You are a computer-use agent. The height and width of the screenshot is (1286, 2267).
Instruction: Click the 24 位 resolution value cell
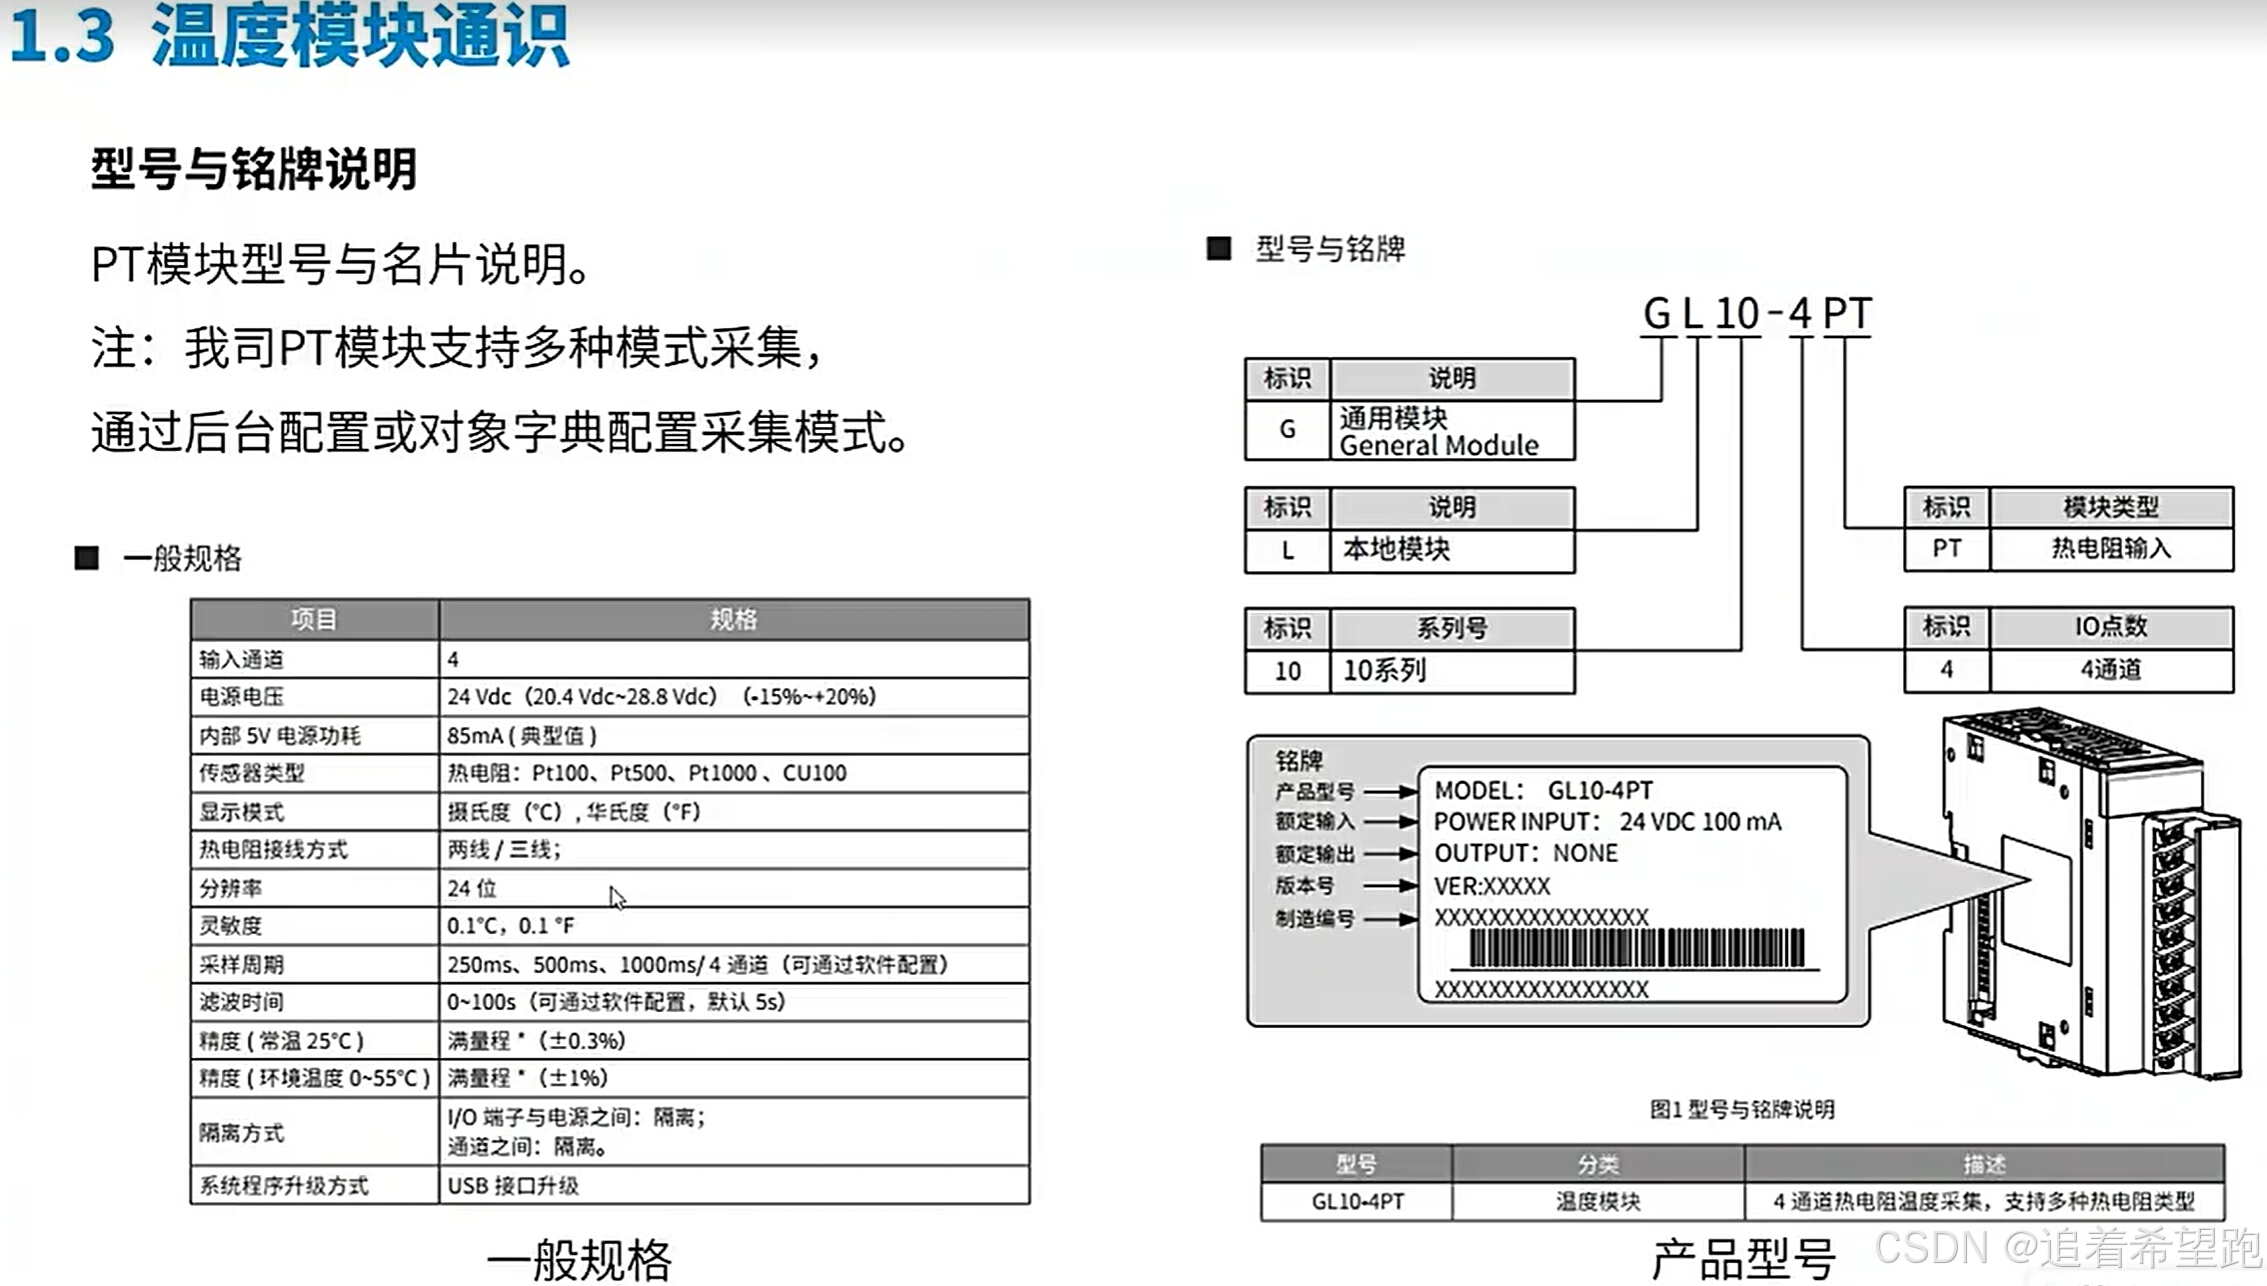pyautogui.click(x=472, y=887)
